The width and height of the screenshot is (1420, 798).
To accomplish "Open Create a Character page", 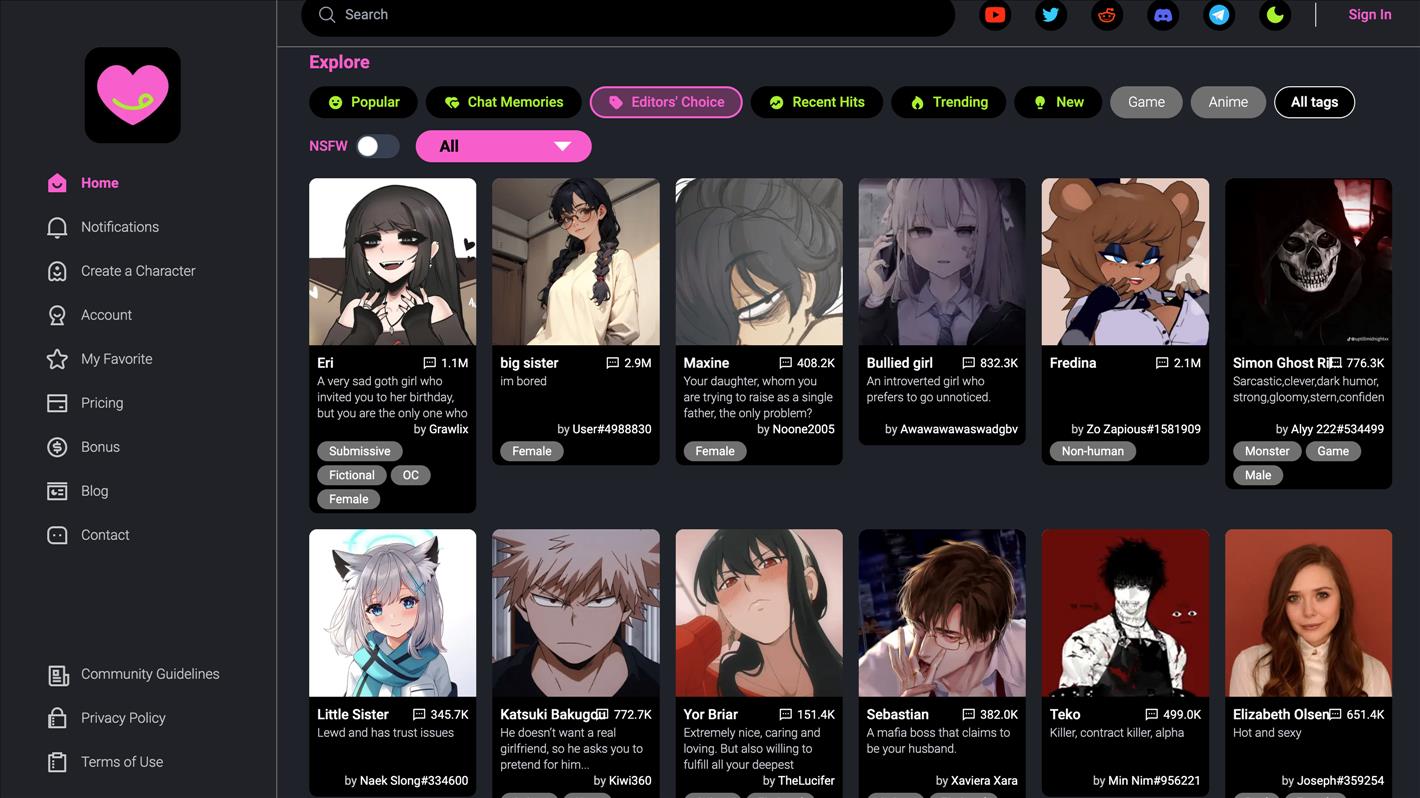I will tap(138, 271).
